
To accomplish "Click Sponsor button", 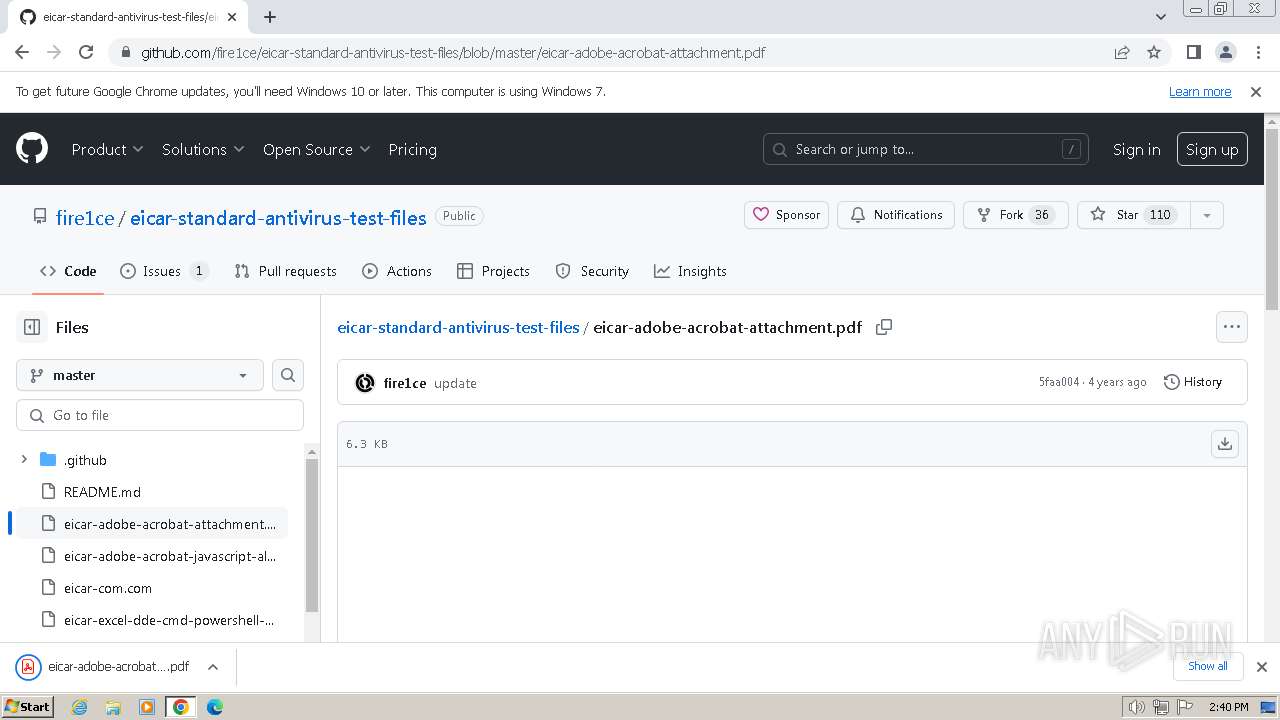I will coord(786,215).
